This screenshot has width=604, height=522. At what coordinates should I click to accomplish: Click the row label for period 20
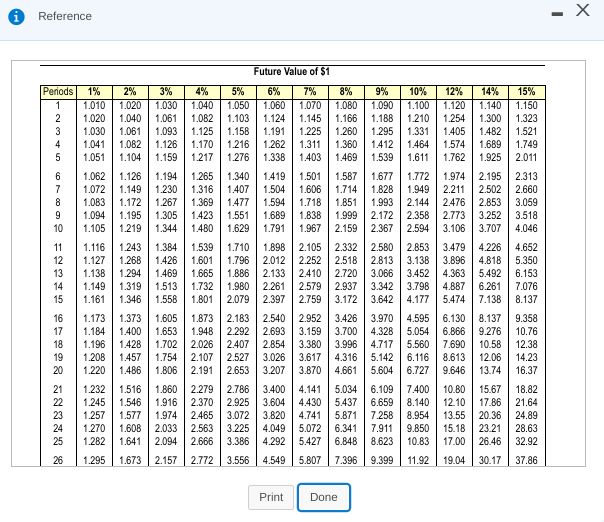58,371
